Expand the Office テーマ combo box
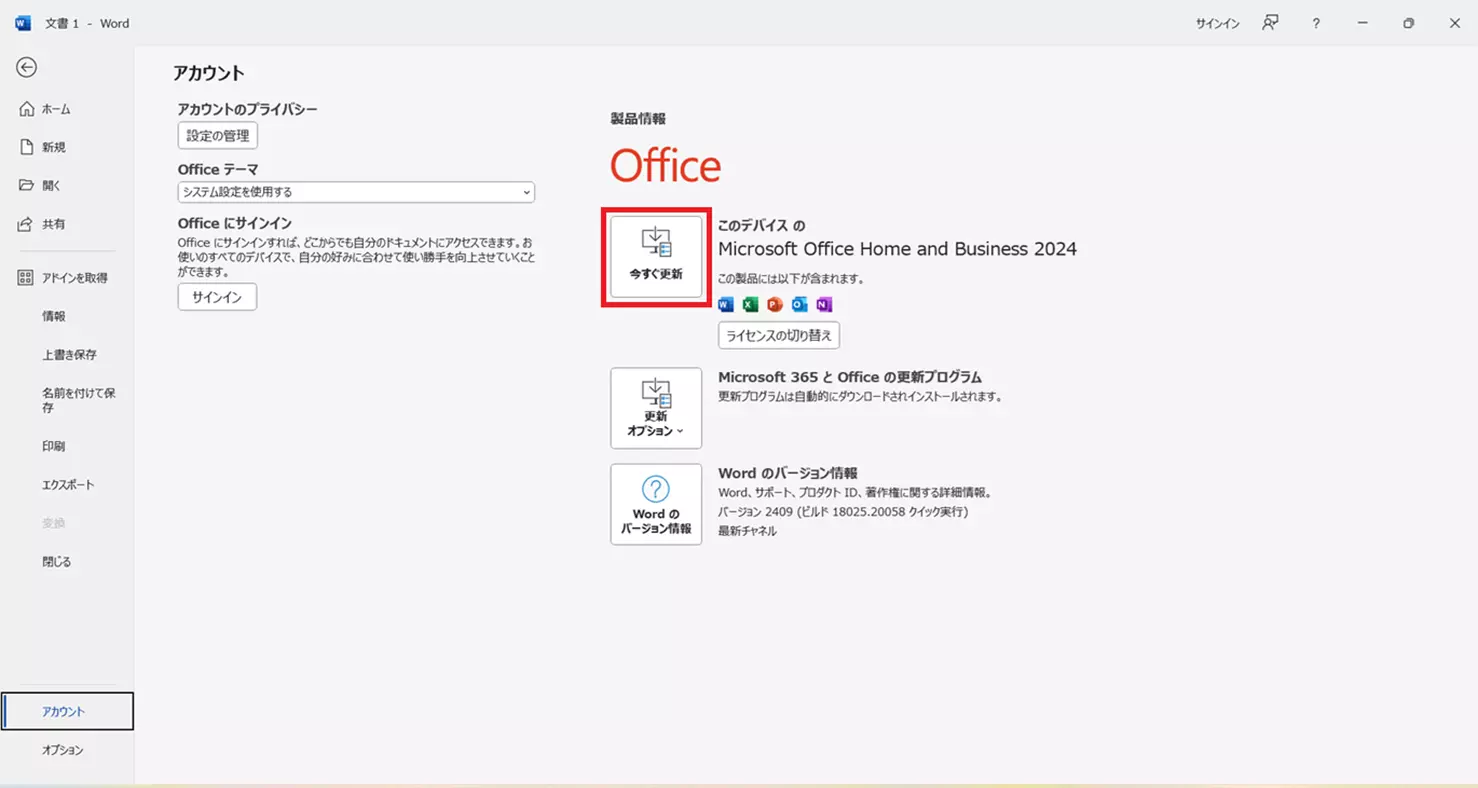The width and height of the screenshot is (1478, 788). point(356,192)
